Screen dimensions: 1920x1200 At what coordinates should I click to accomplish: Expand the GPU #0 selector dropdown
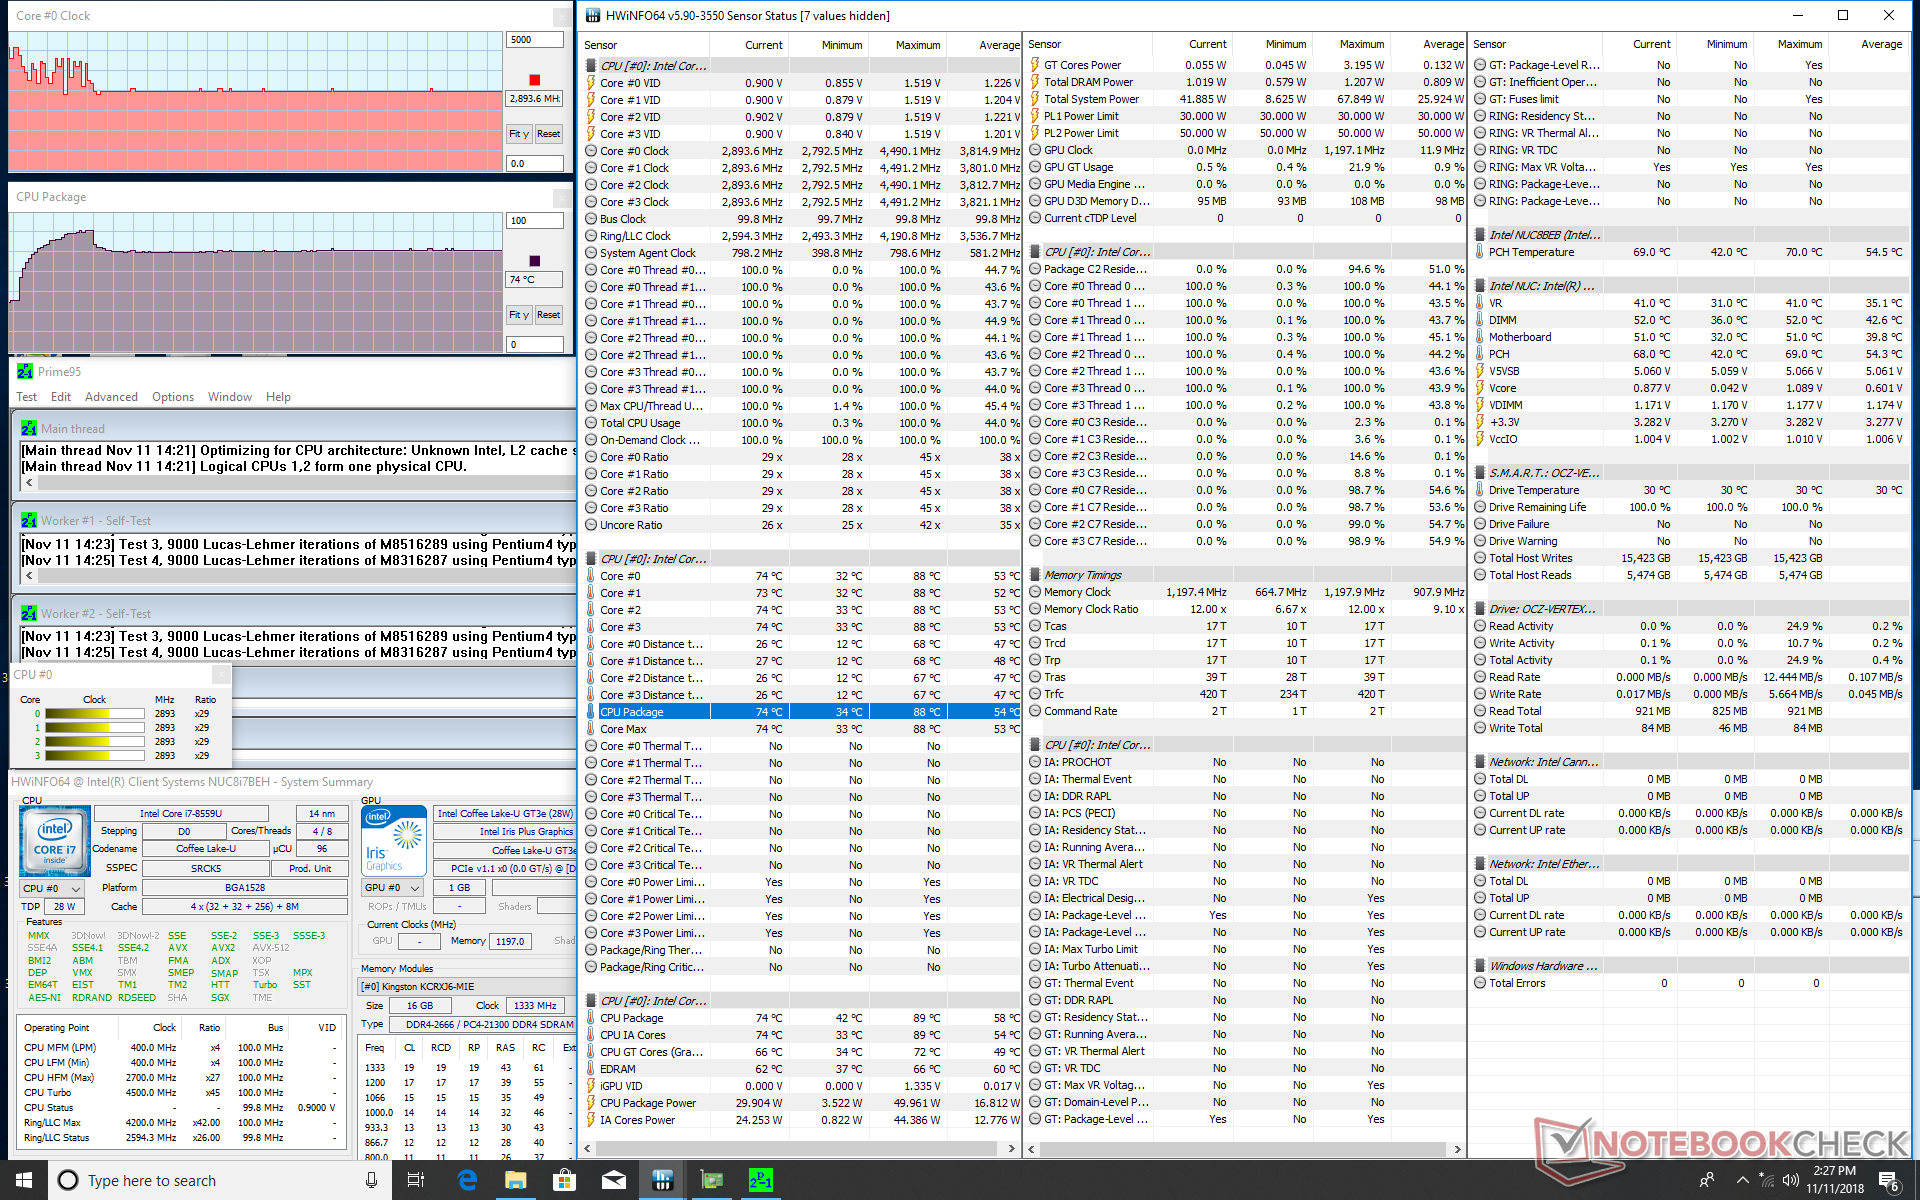[392, 888]
